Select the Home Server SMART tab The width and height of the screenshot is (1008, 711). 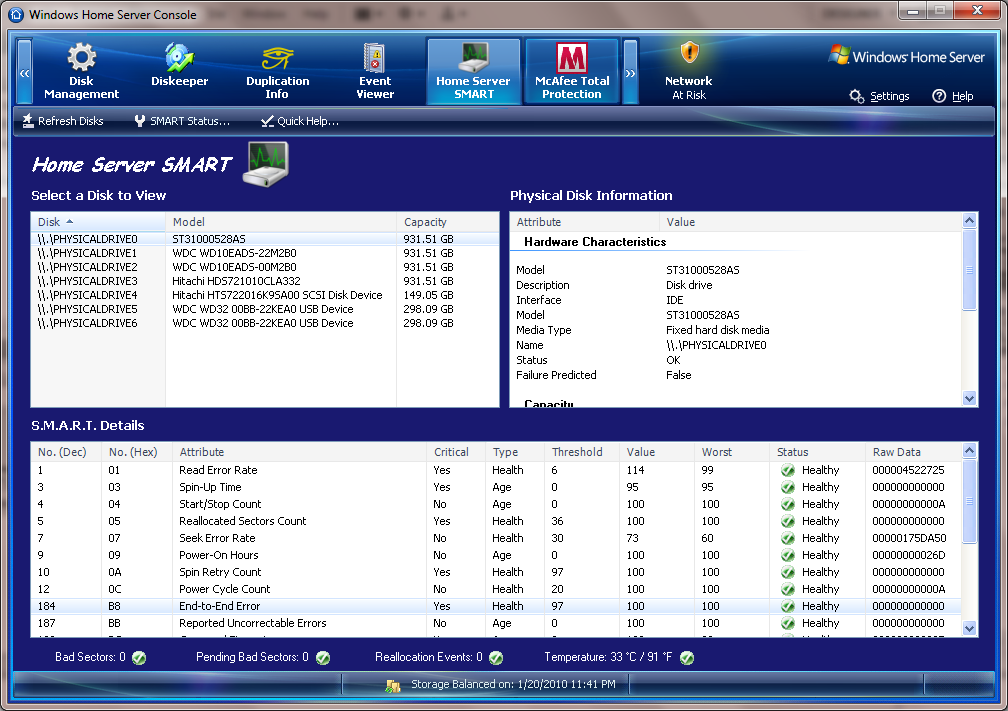[473, 71]
